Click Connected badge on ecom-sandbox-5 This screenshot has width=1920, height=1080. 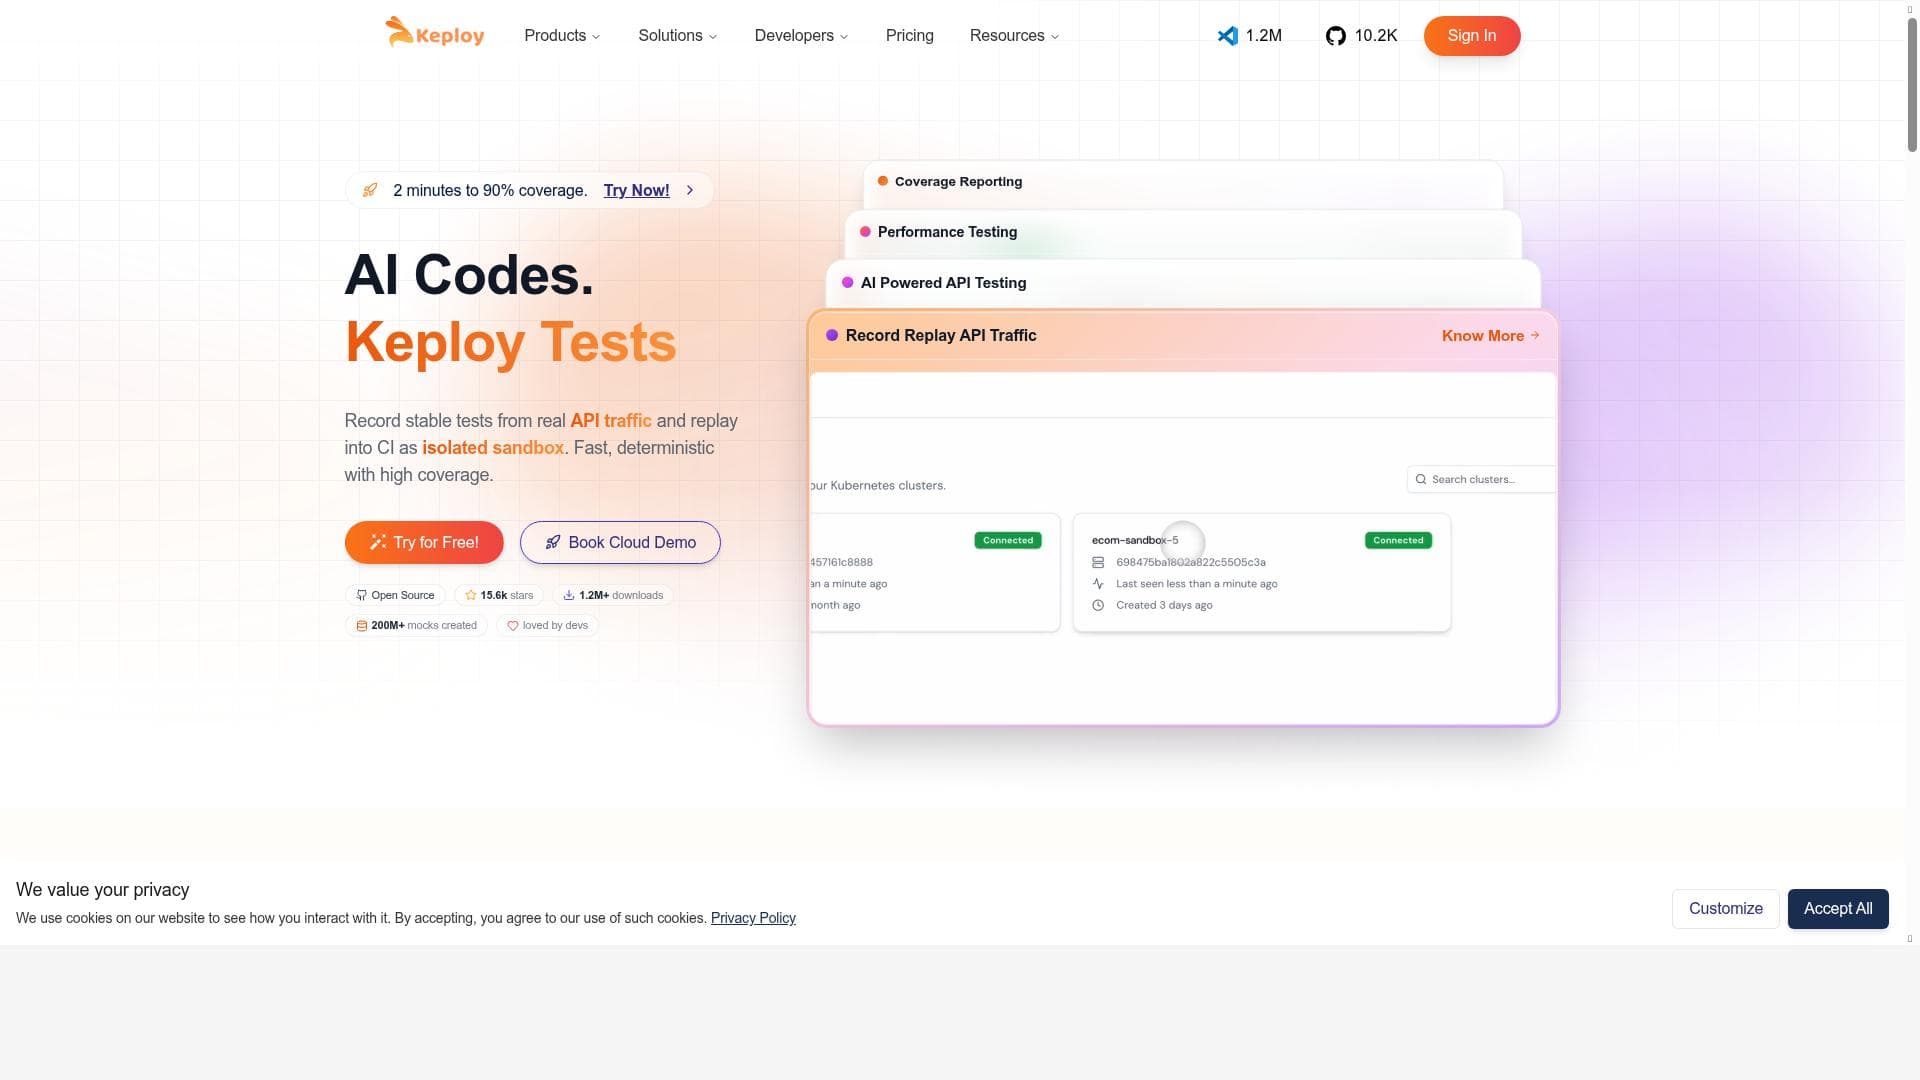(x=1398, y=540)
